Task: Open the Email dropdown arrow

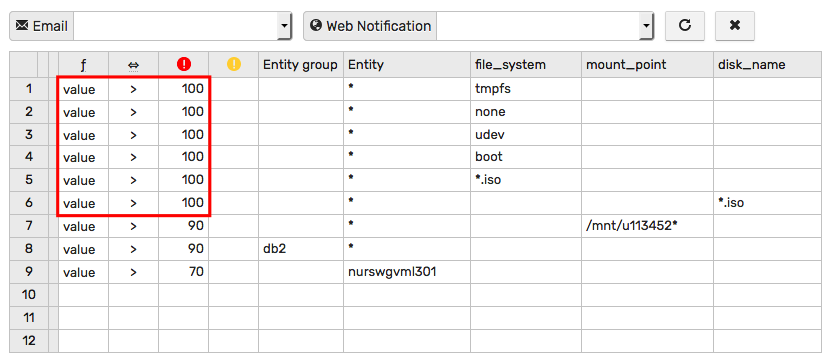Action: point(285,25)
